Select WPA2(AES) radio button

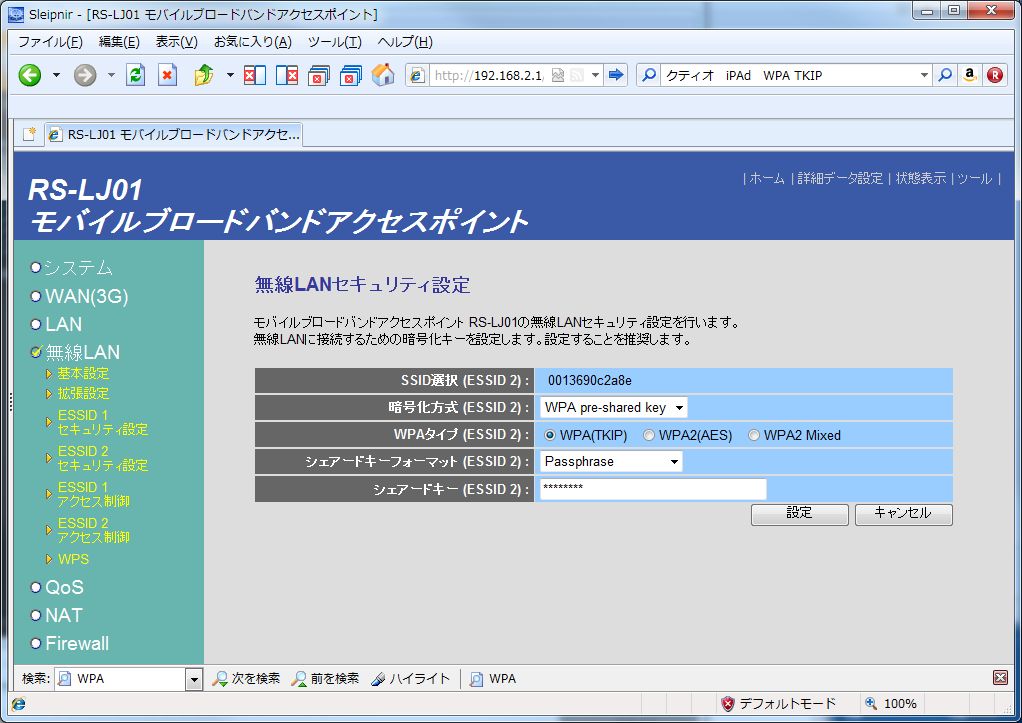(649, 435)
